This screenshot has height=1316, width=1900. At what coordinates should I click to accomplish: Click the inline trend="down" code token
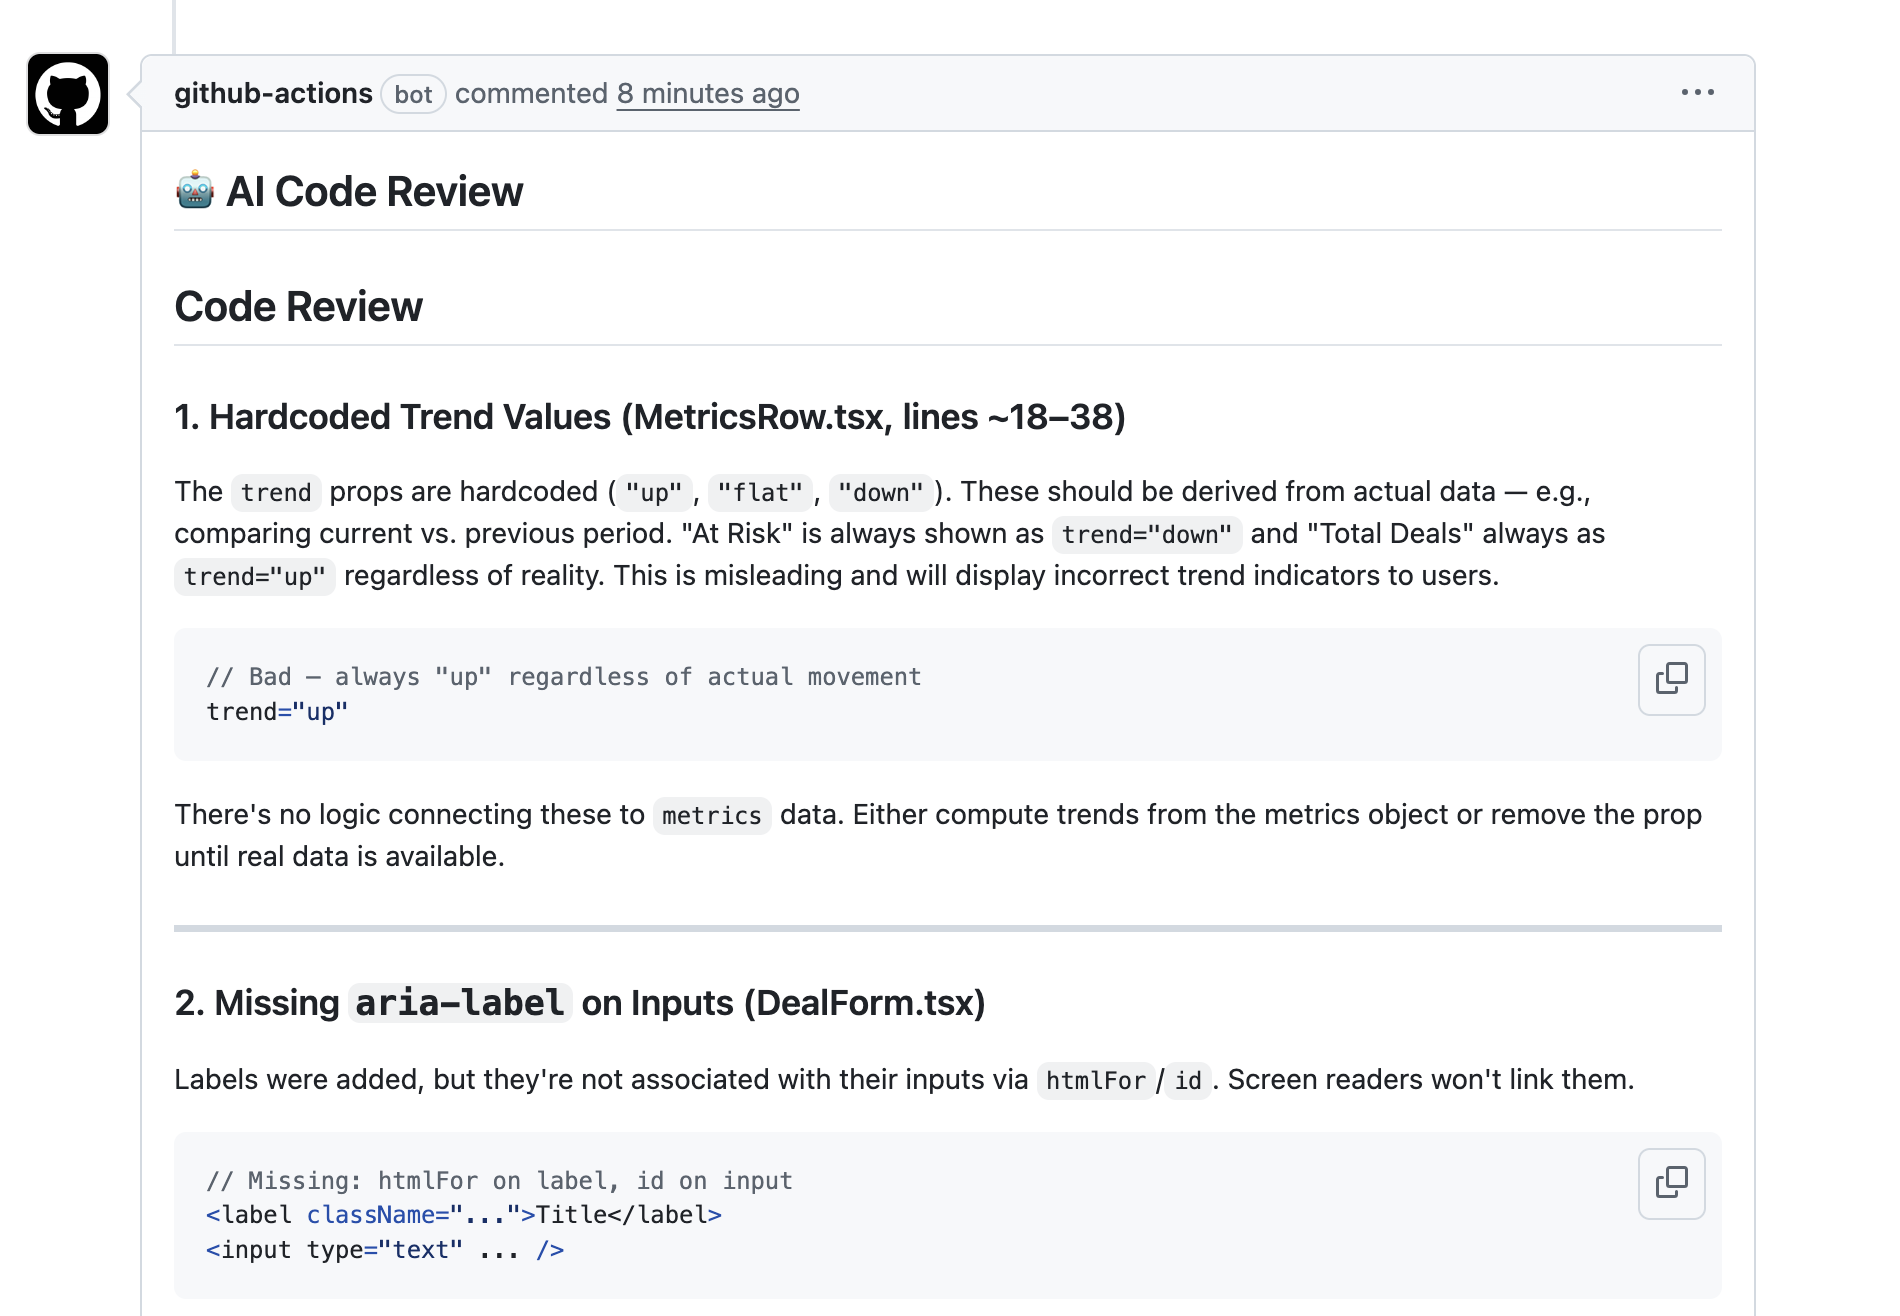1146,535
